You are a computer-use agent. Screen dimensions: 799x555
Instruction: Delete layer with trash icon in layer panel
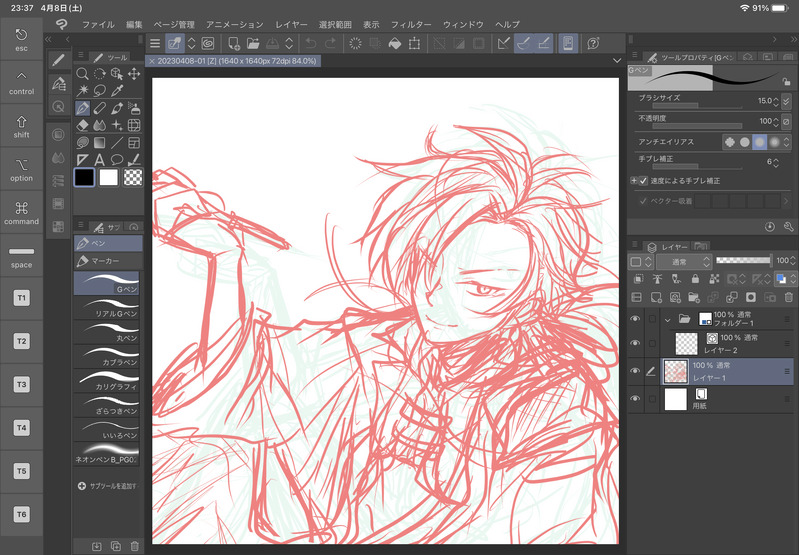tap(789, 297)
